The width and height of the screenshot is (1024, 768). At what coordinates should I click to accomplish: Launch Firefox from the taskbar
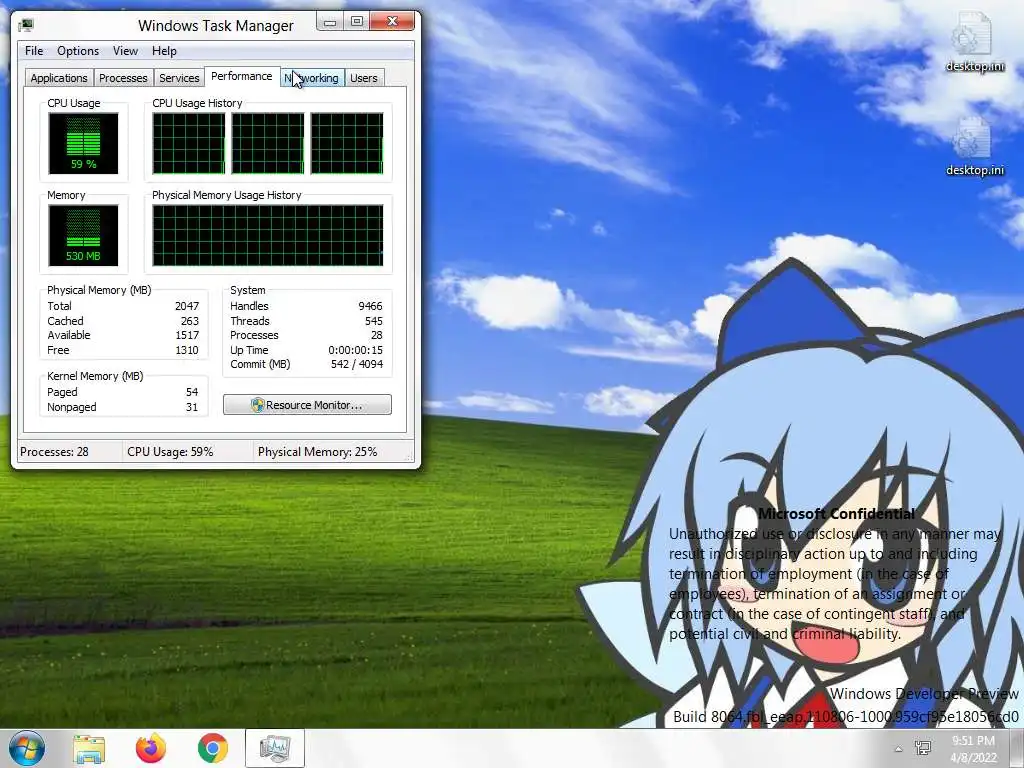click(151, 748)
